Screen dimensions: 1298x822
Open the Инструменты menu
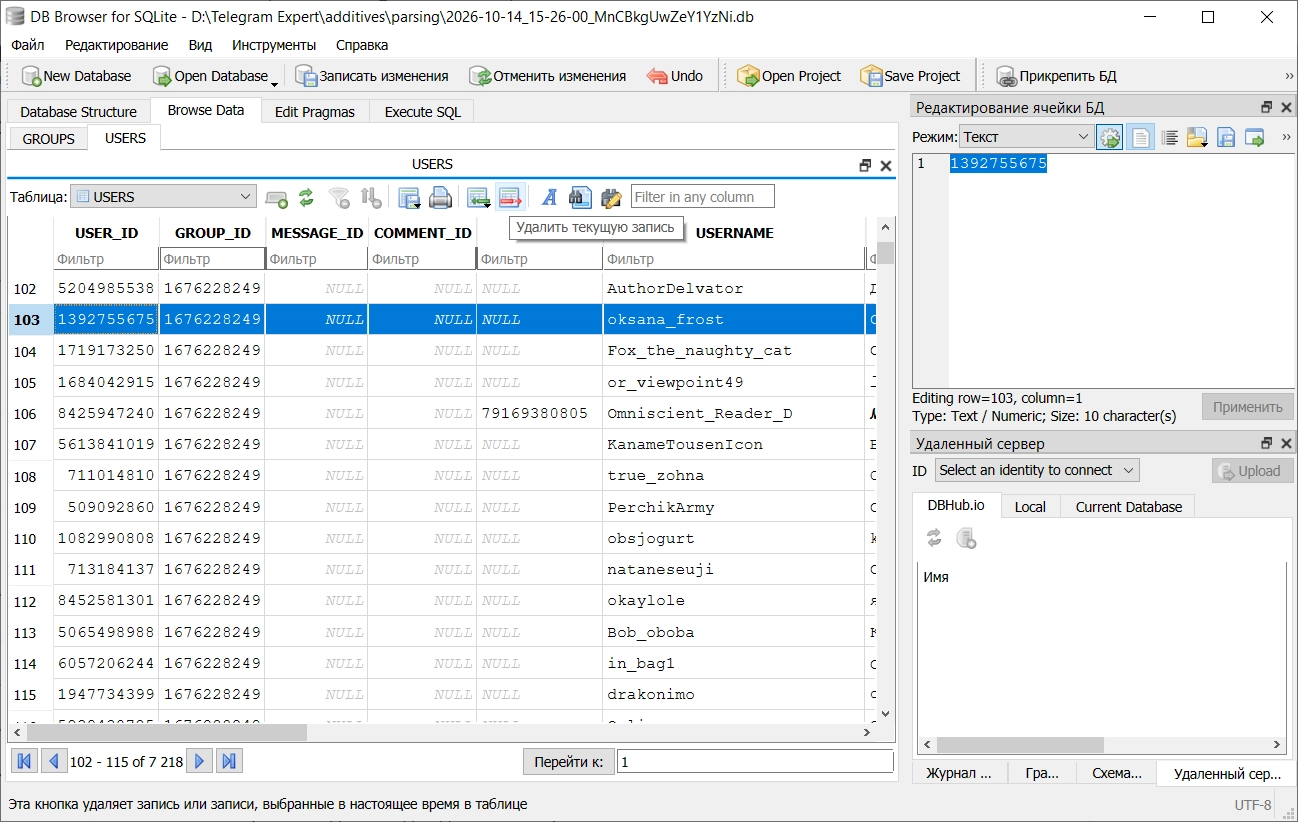(x=274, y=45)
